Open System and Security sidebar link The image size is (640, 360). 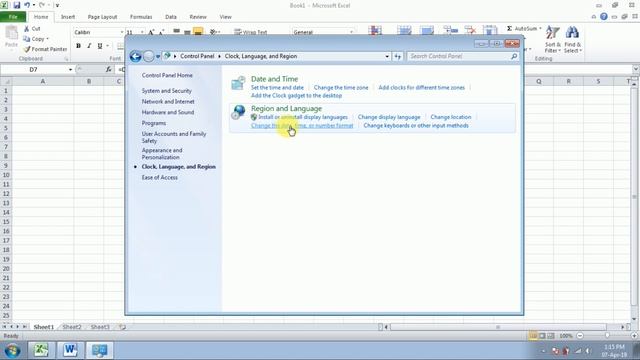[167, 91]
